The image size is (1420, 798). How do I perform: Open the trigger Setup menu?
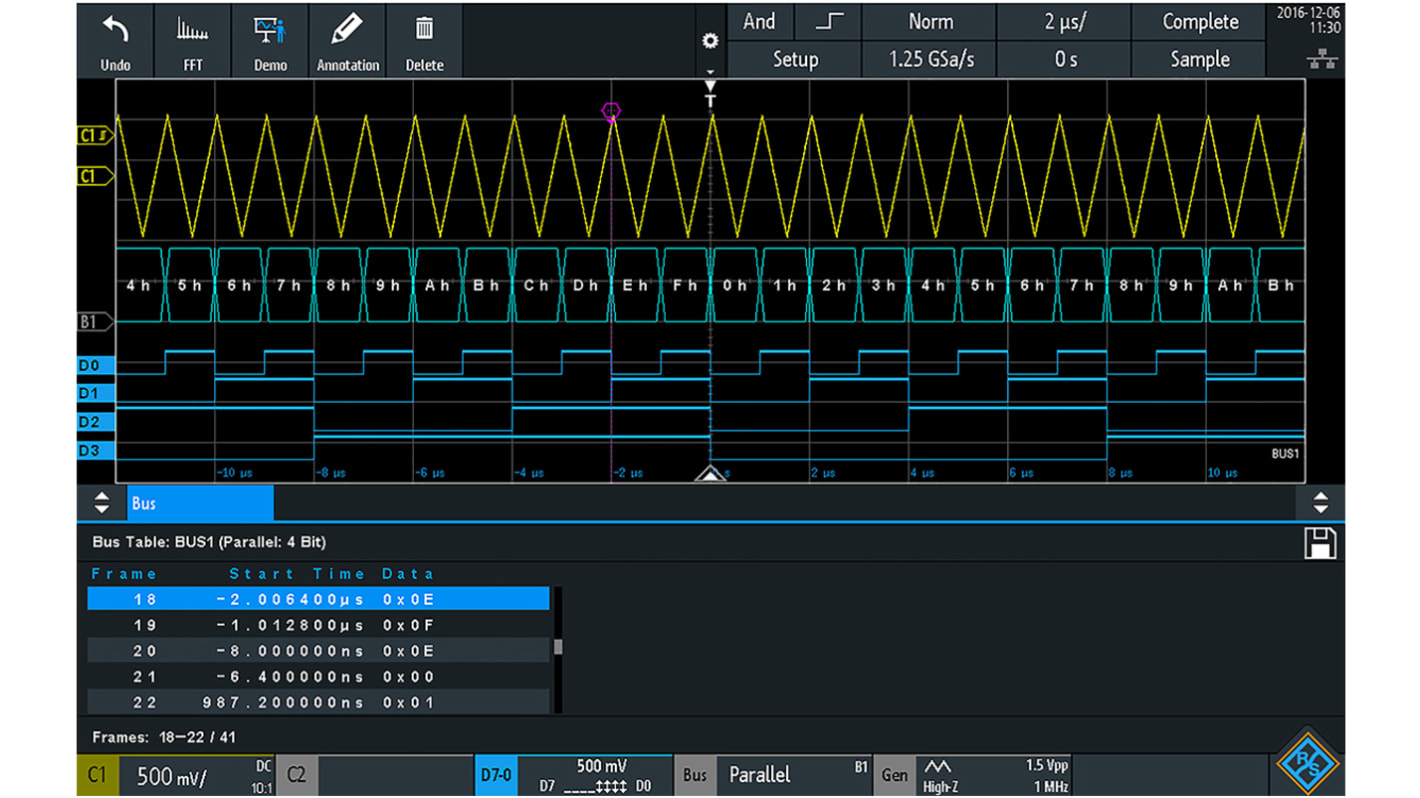[x=794, y=59]
